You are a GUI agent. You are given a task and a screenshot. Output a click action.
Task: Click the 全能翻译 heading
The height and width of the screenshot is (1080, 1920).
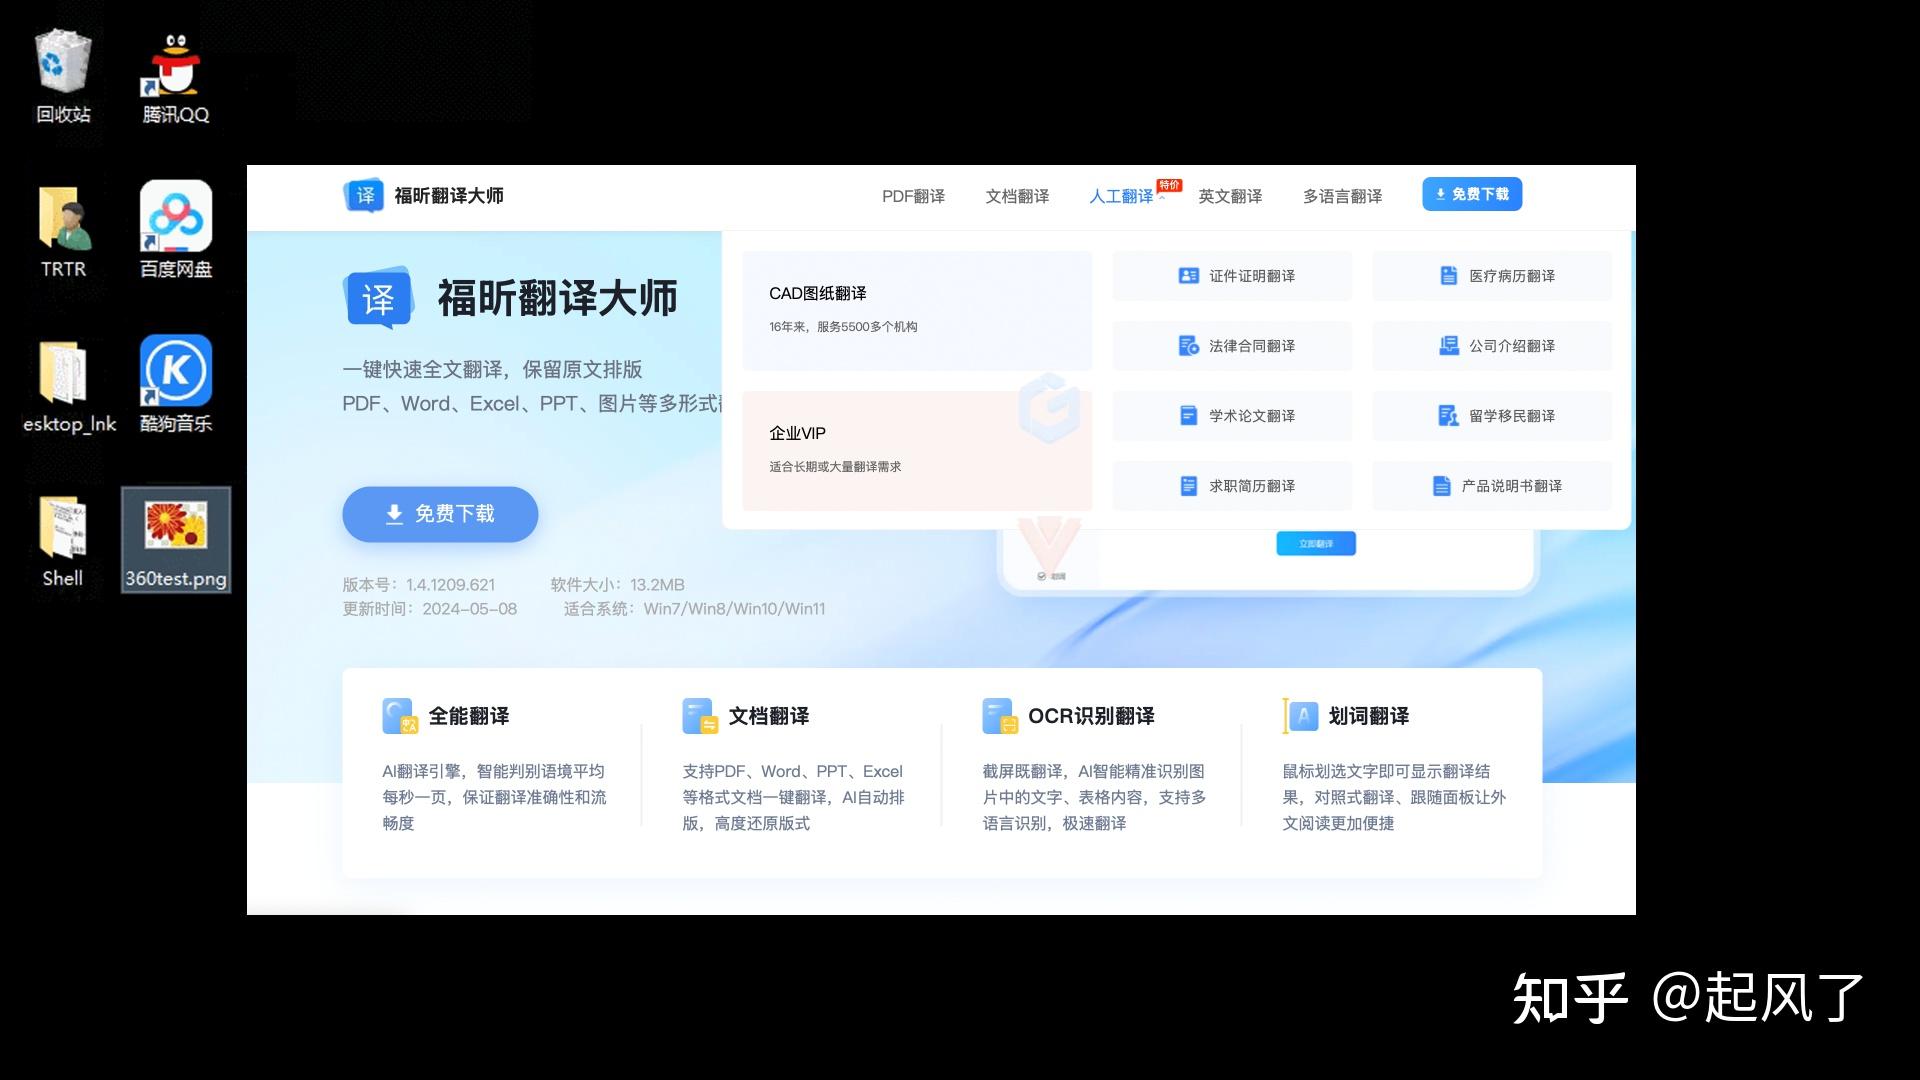469,716
